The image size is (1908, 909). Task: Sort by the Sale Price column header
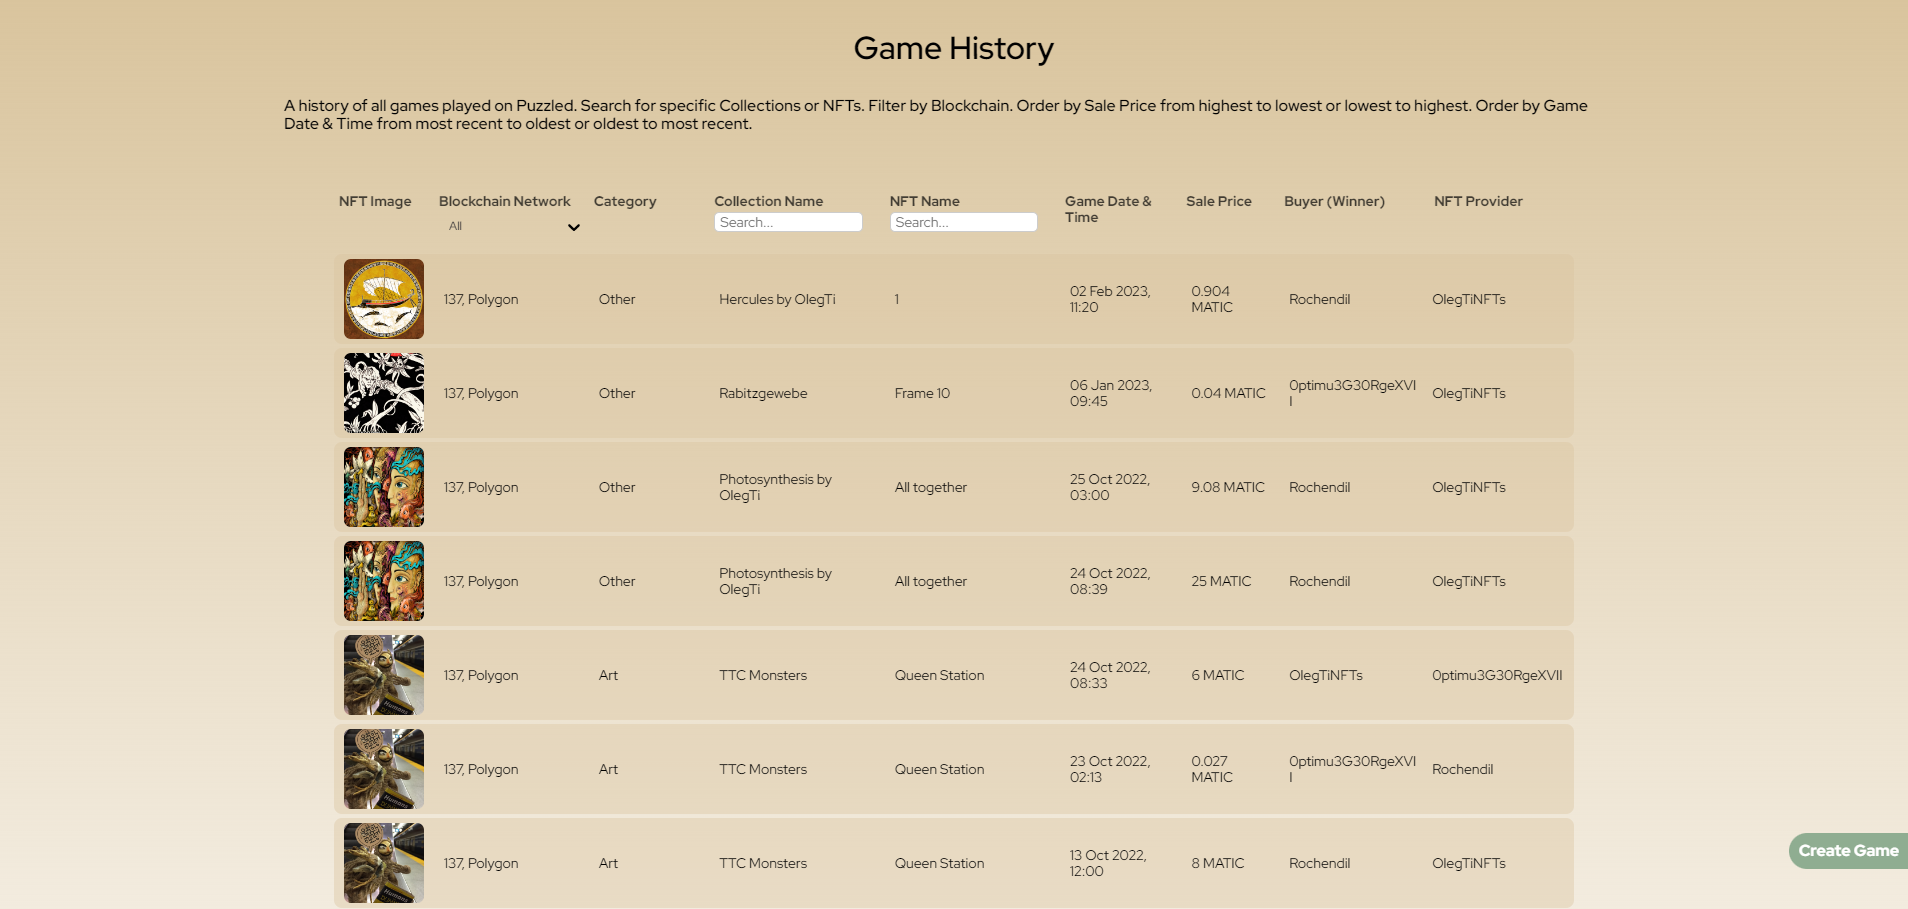(1219, 201)
